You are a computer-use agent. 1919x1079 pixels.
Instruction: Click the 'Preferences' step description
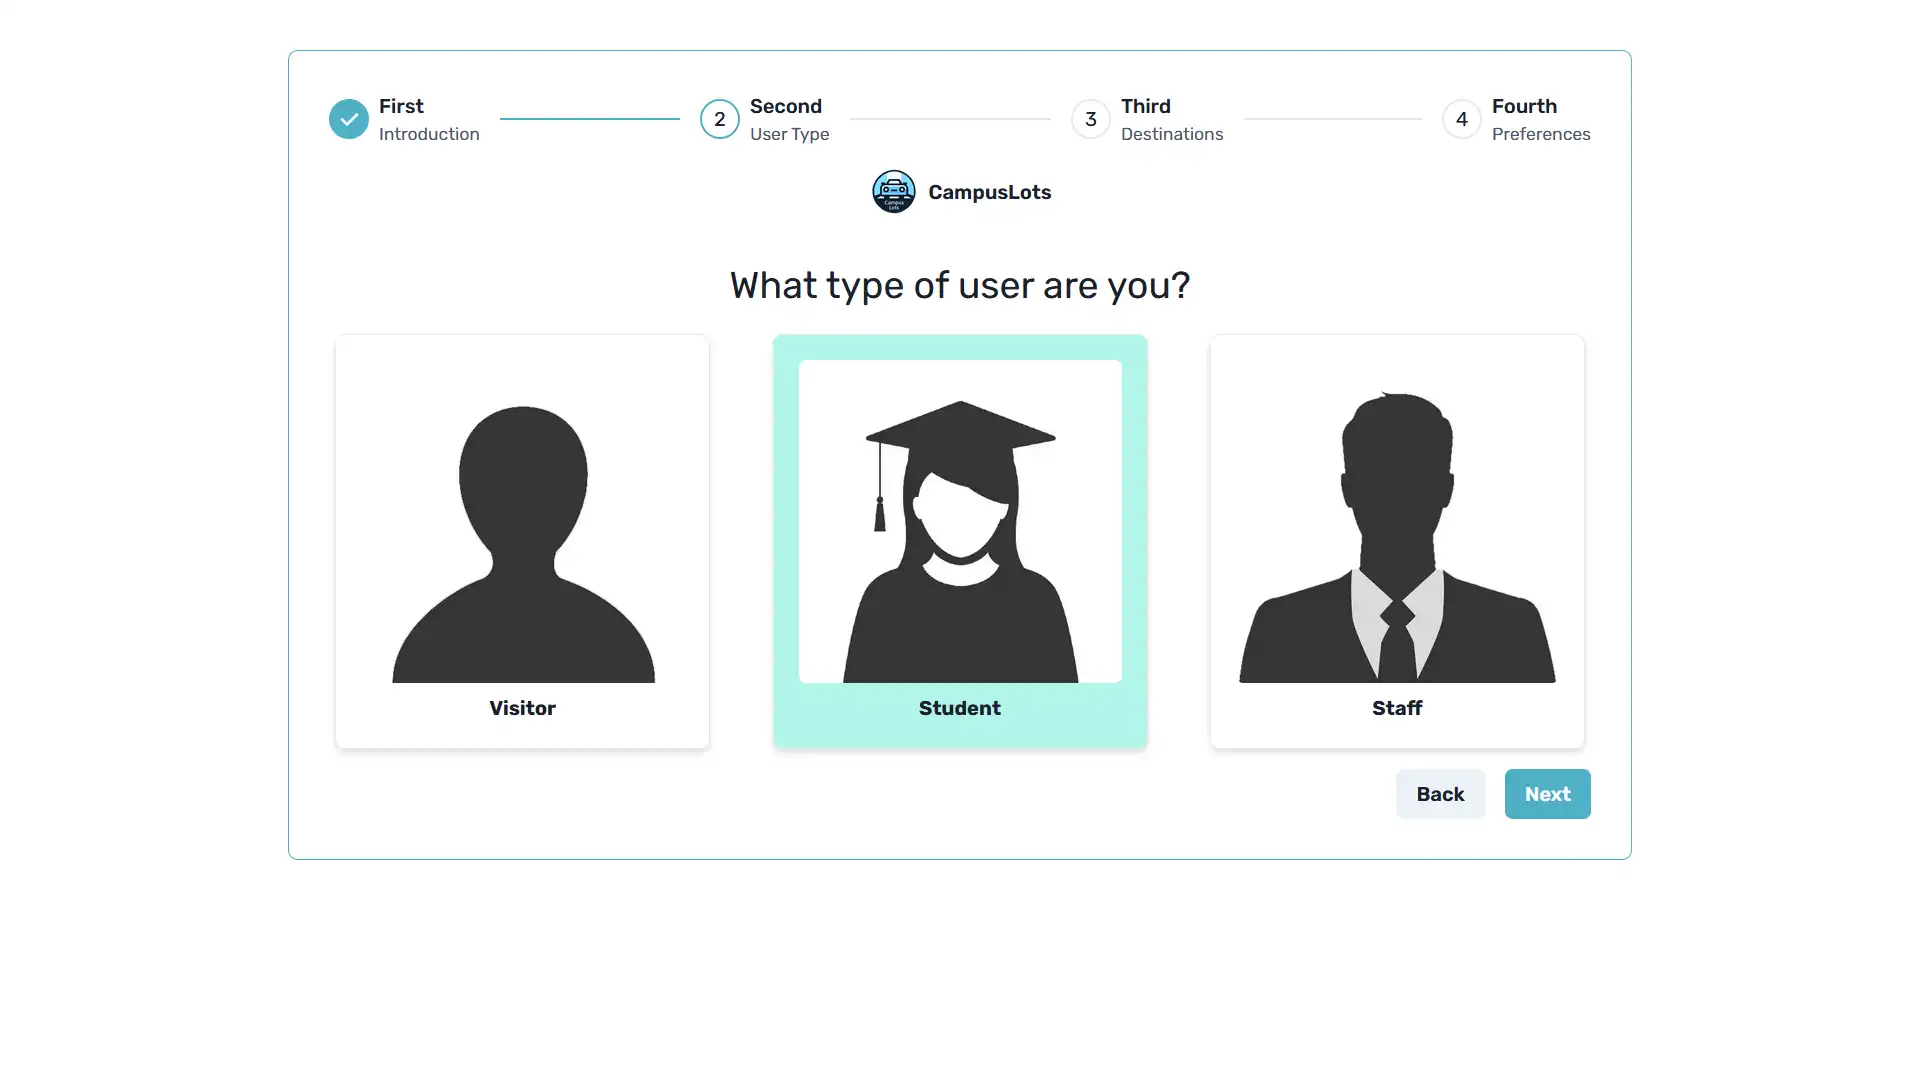pyautogui.click(x=1541, y=134)
